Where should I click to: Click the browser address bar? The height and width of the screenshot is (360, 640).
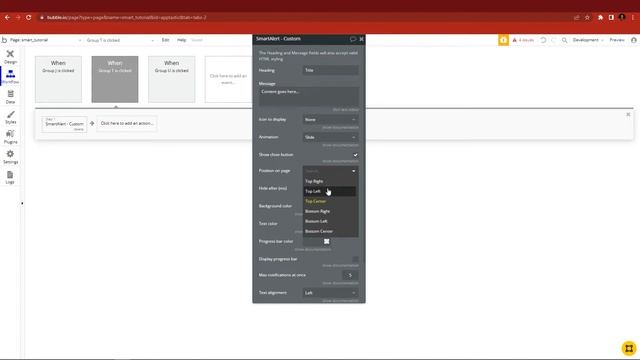(x=302, y=18)
